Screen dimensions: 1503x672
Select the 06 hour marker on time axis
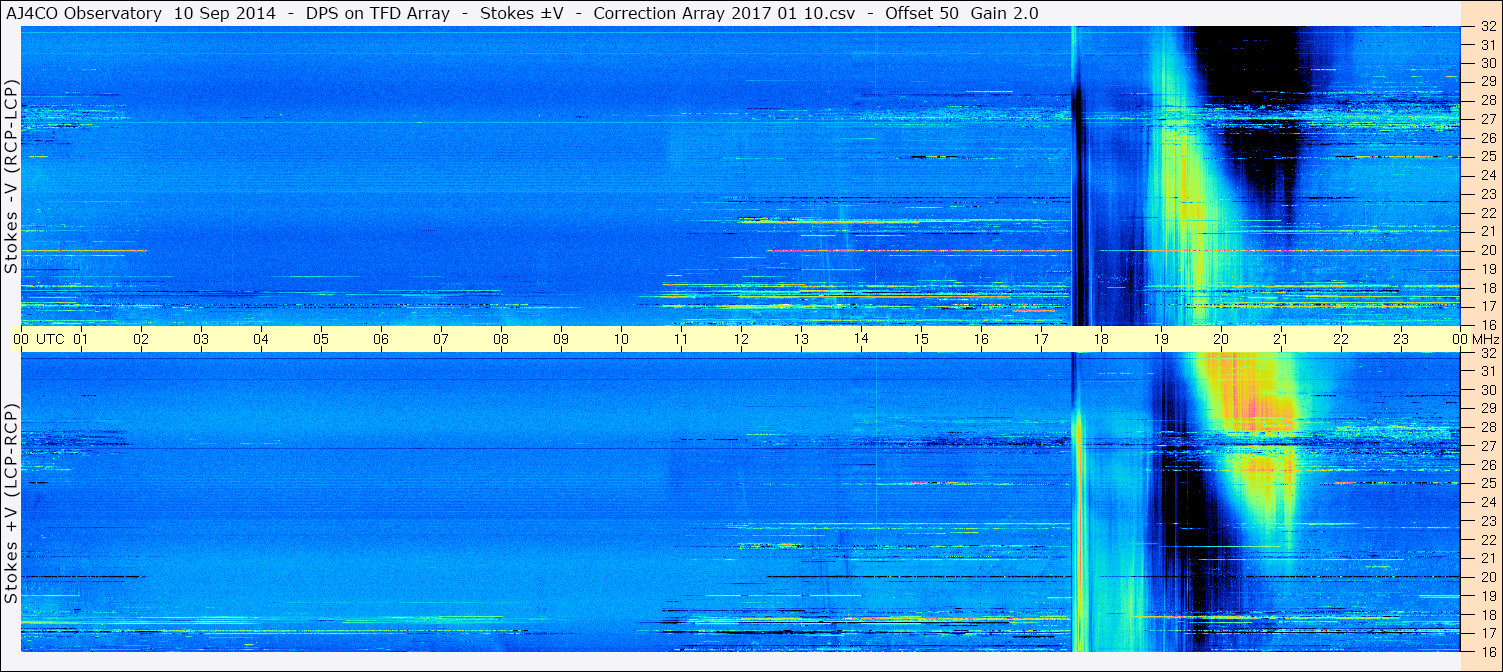click(381, 339)
